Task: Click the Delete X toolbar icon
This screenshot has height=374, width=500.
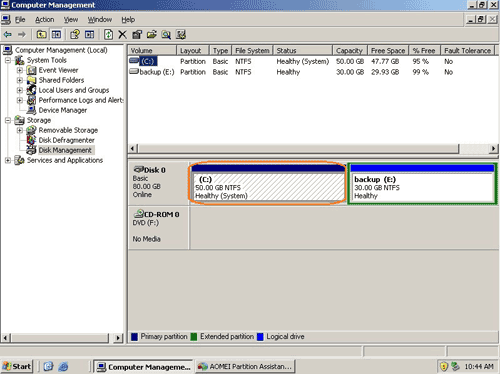Action: coord(122,34)
